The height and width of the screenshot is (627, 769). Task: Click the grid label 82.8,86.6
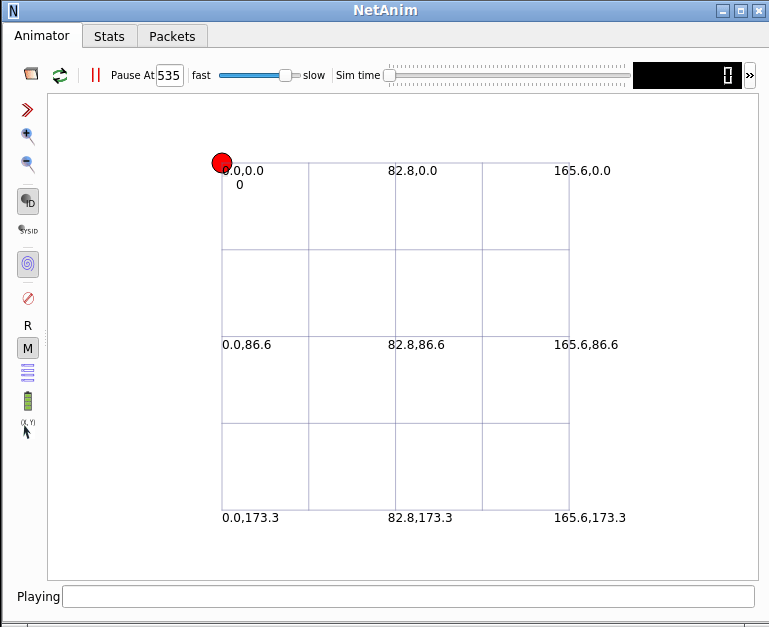pyautogui.click(x=416, y=345)
